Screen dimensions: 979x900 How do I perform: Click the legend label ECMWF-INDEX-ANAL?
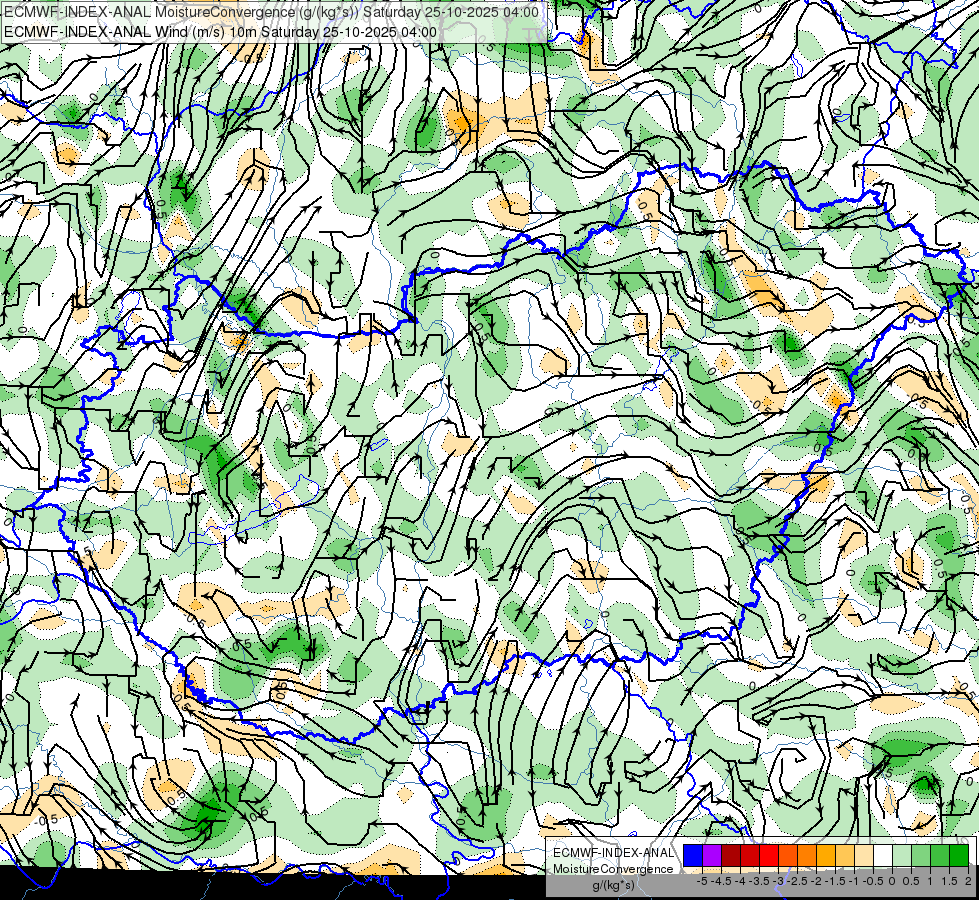[613, 853]
